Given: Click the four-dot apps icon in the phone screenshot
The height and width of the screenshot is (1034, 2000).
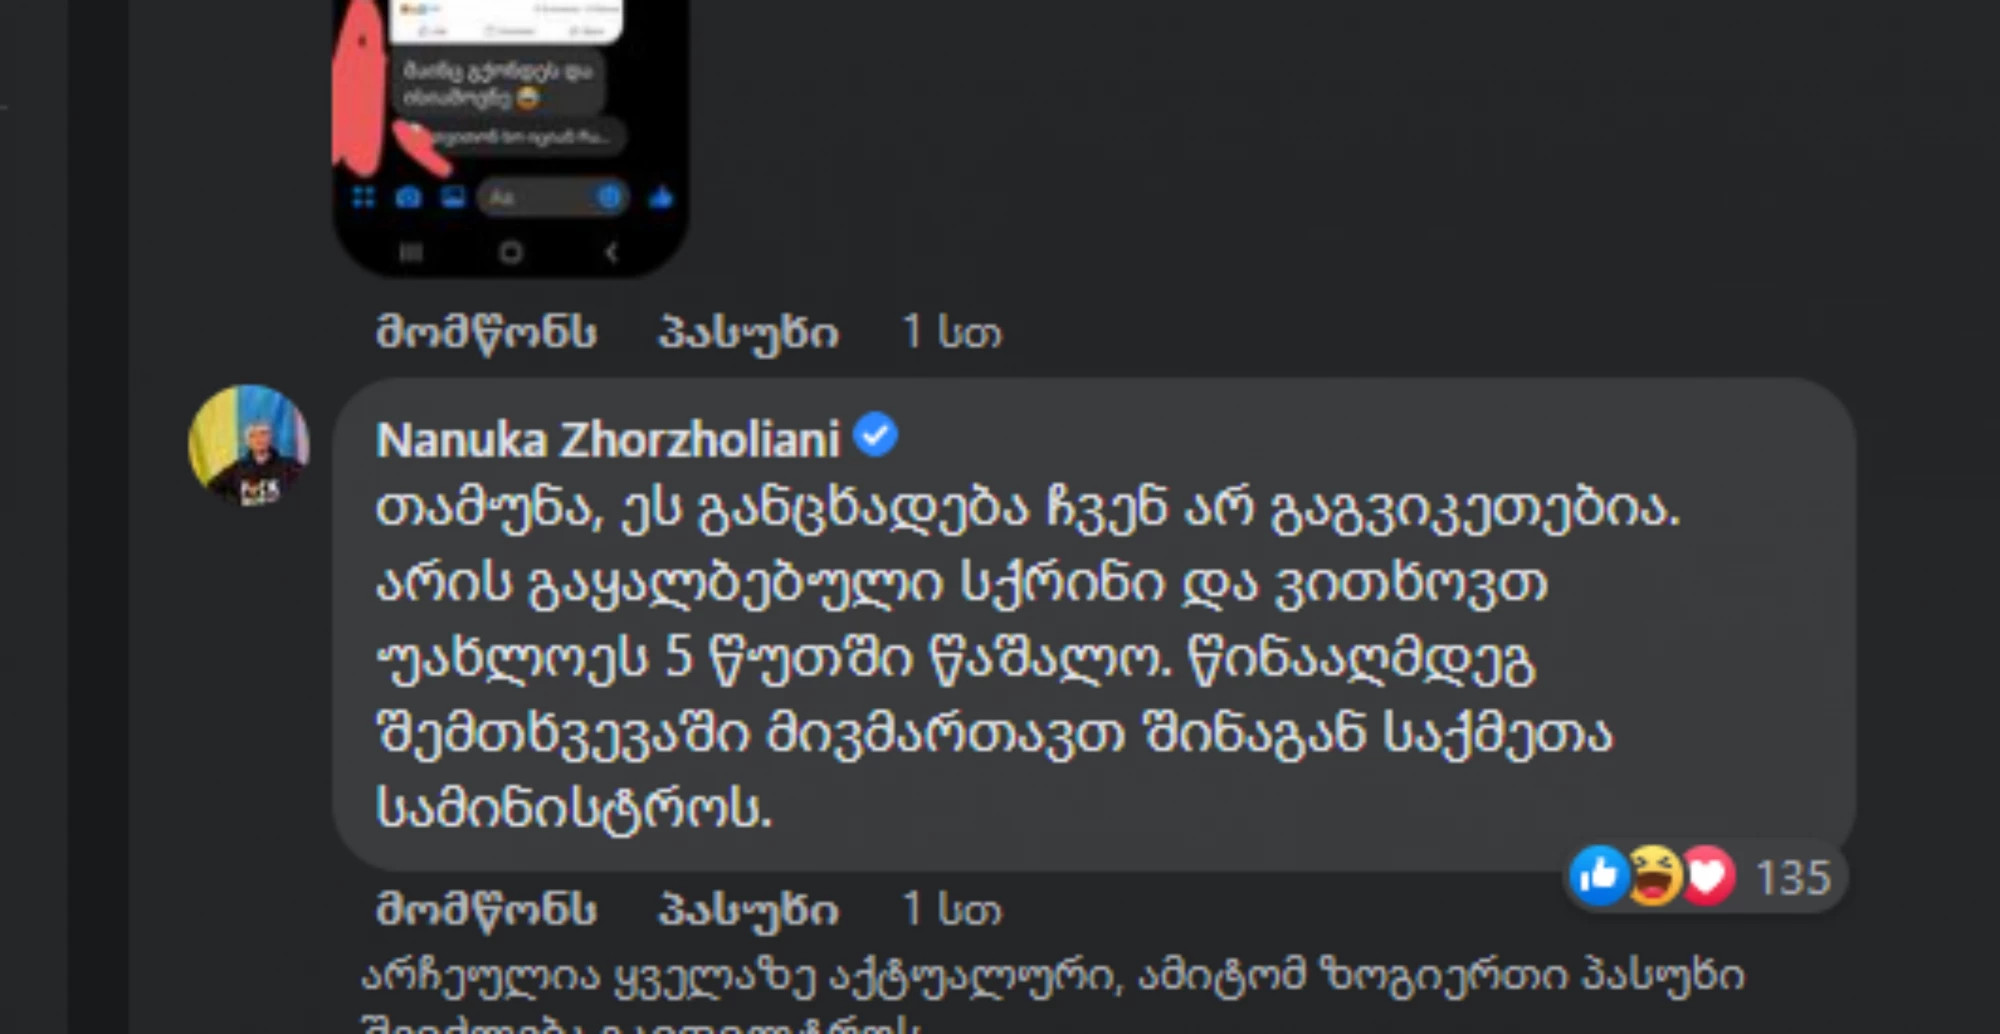Looking at the screenshot, I should pos(363,197).
